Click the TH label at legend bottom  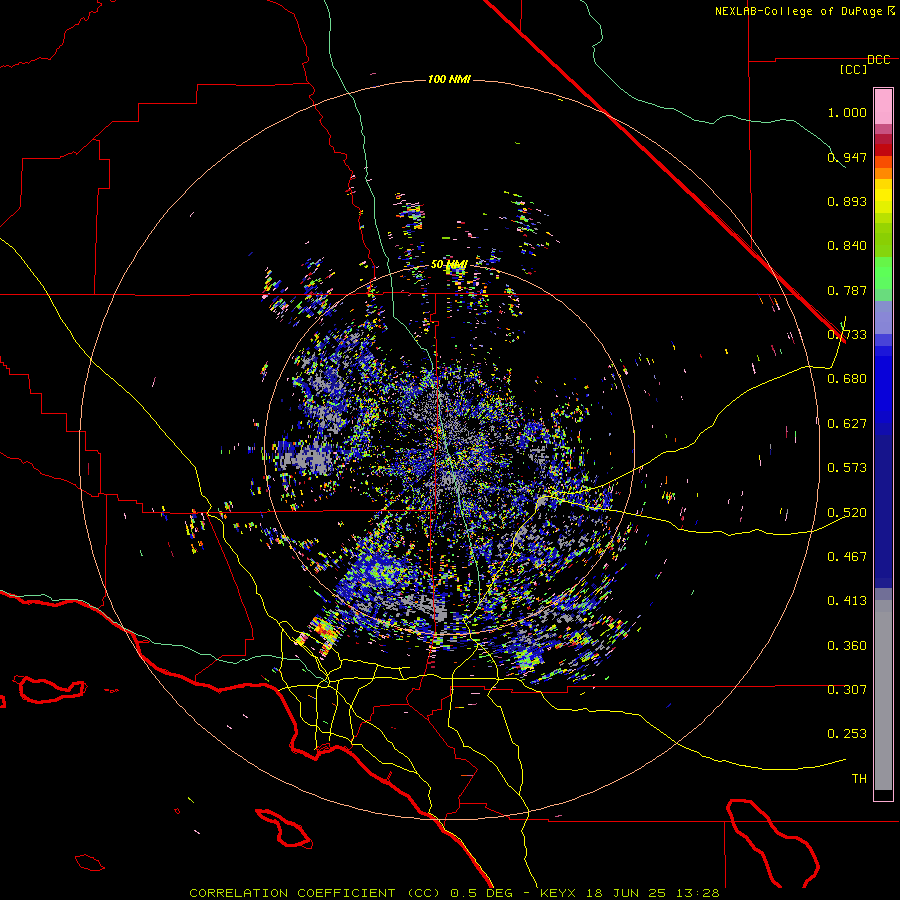pyautogui.click(x=859, y=779)
